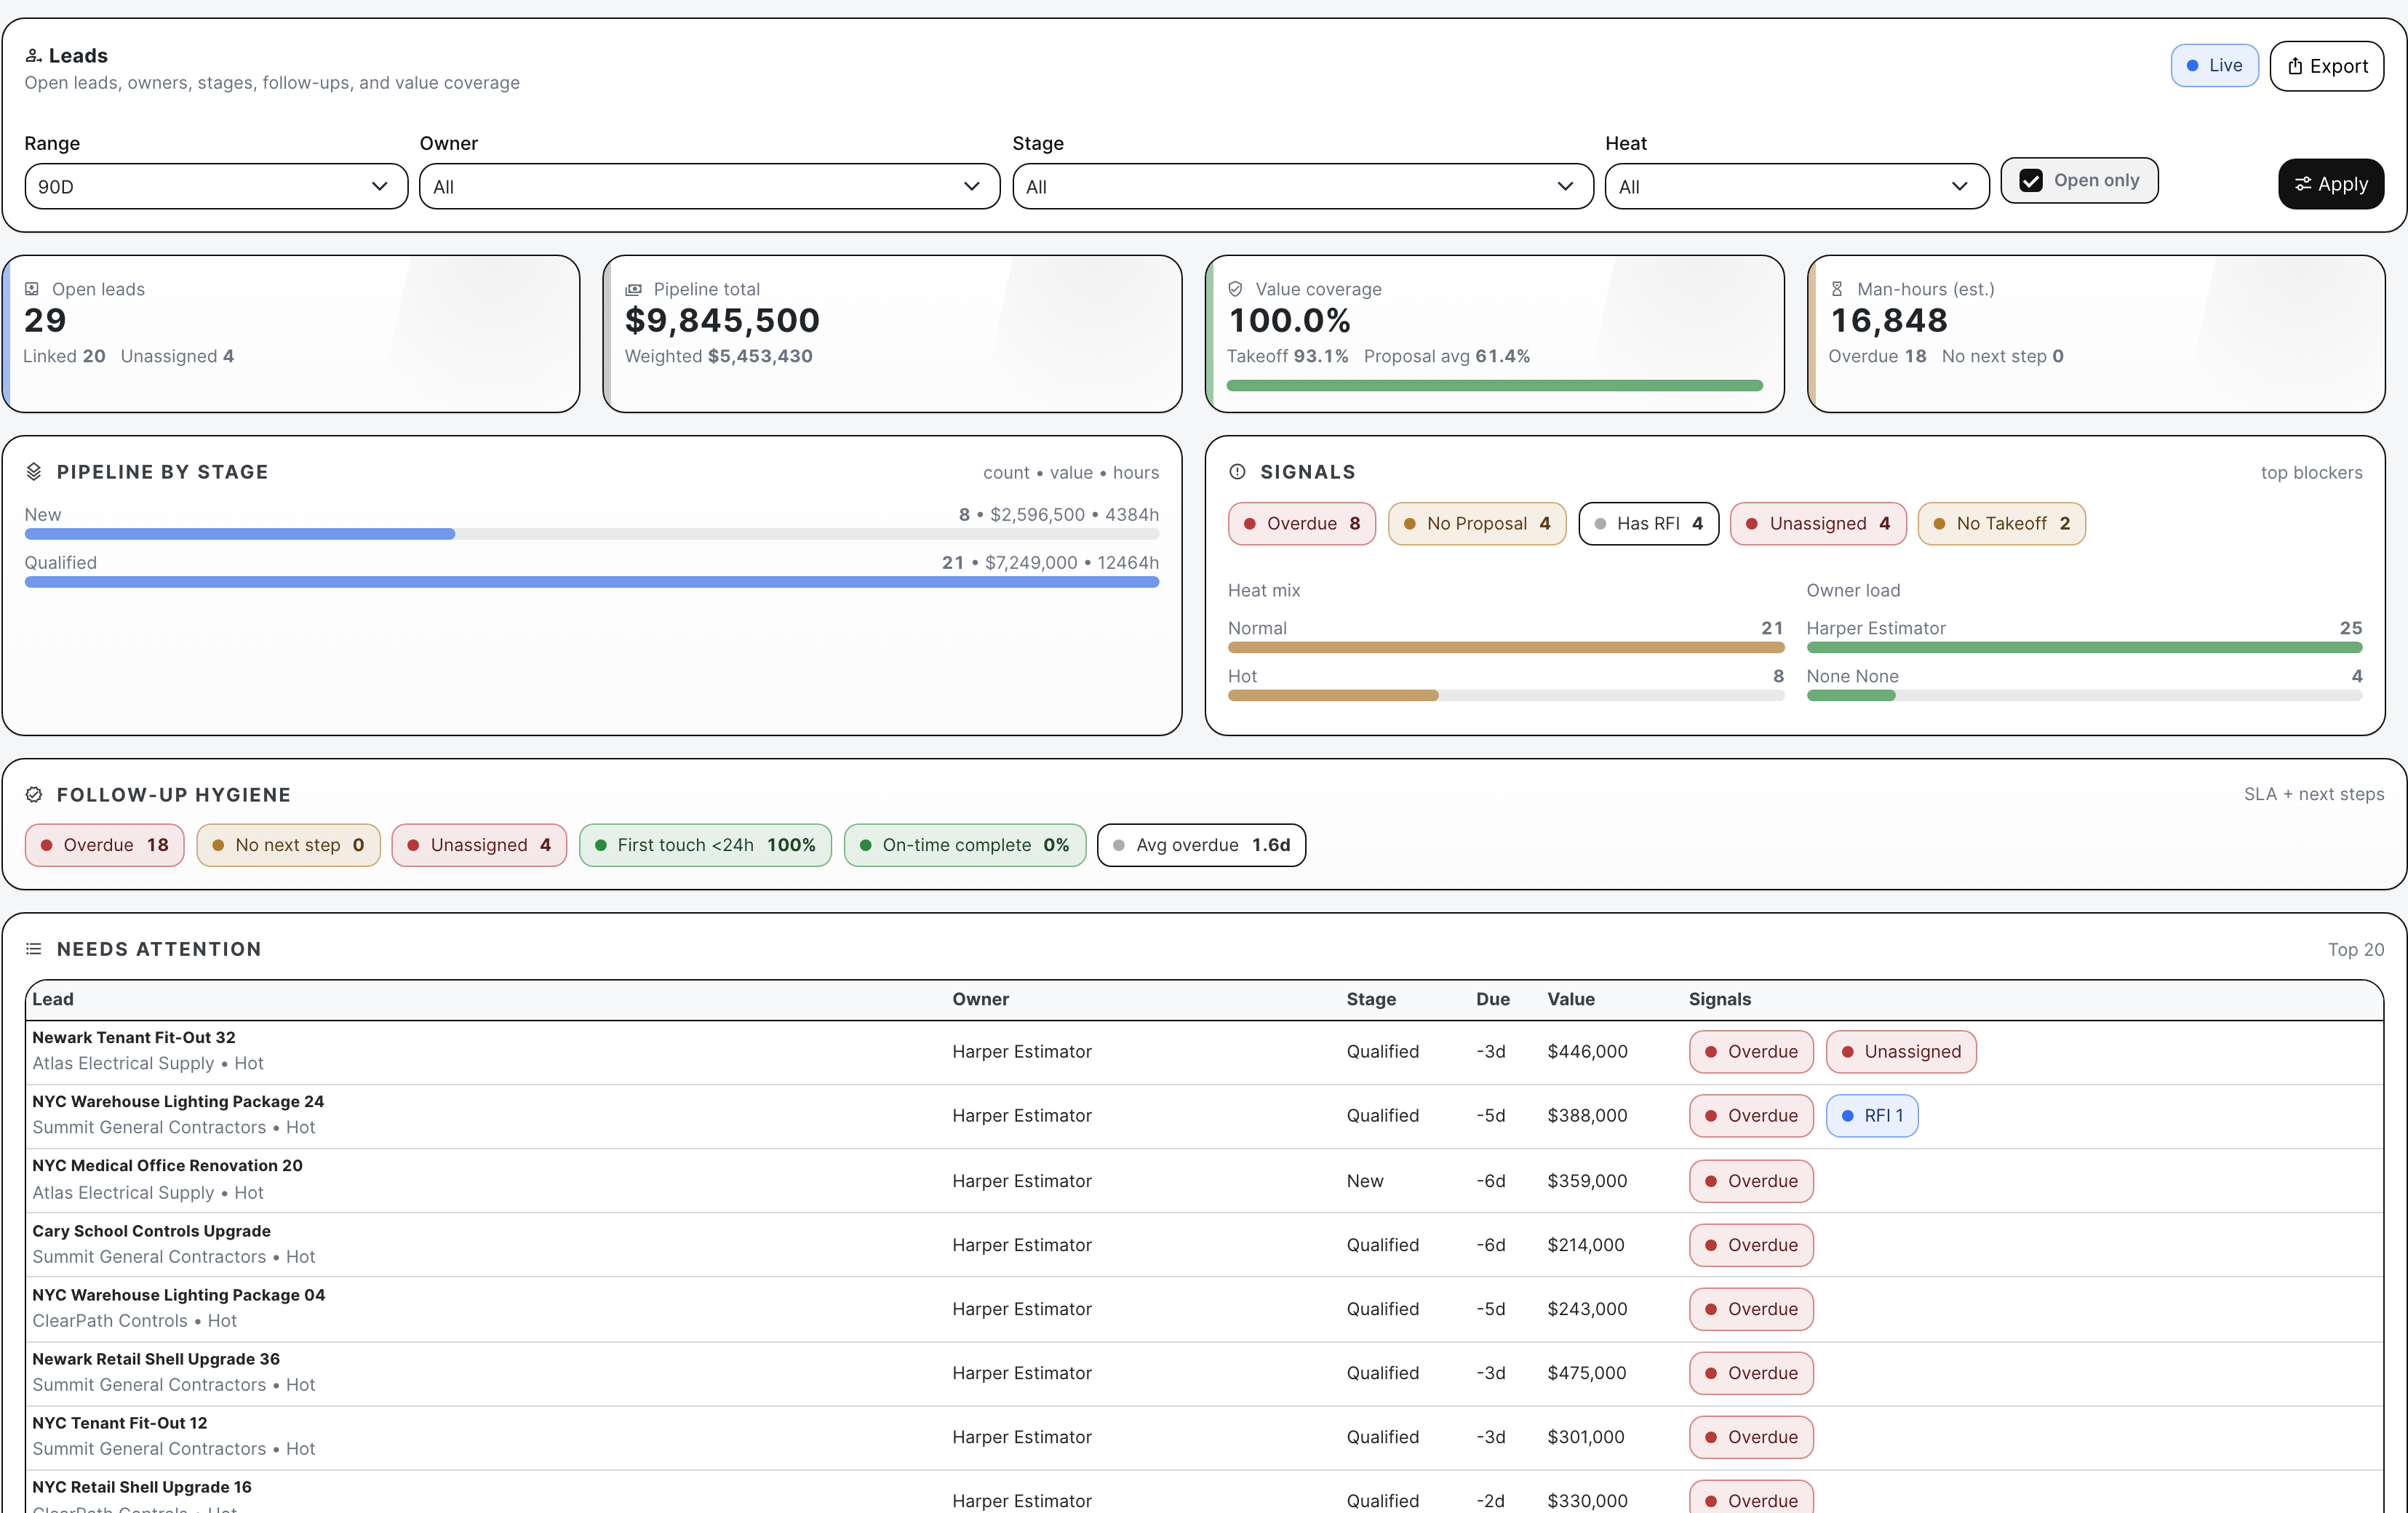Click the blue Live status dot
Image resolution: width=2408 pixels, height=1513 pixels.
click(x=2192, y=66)
